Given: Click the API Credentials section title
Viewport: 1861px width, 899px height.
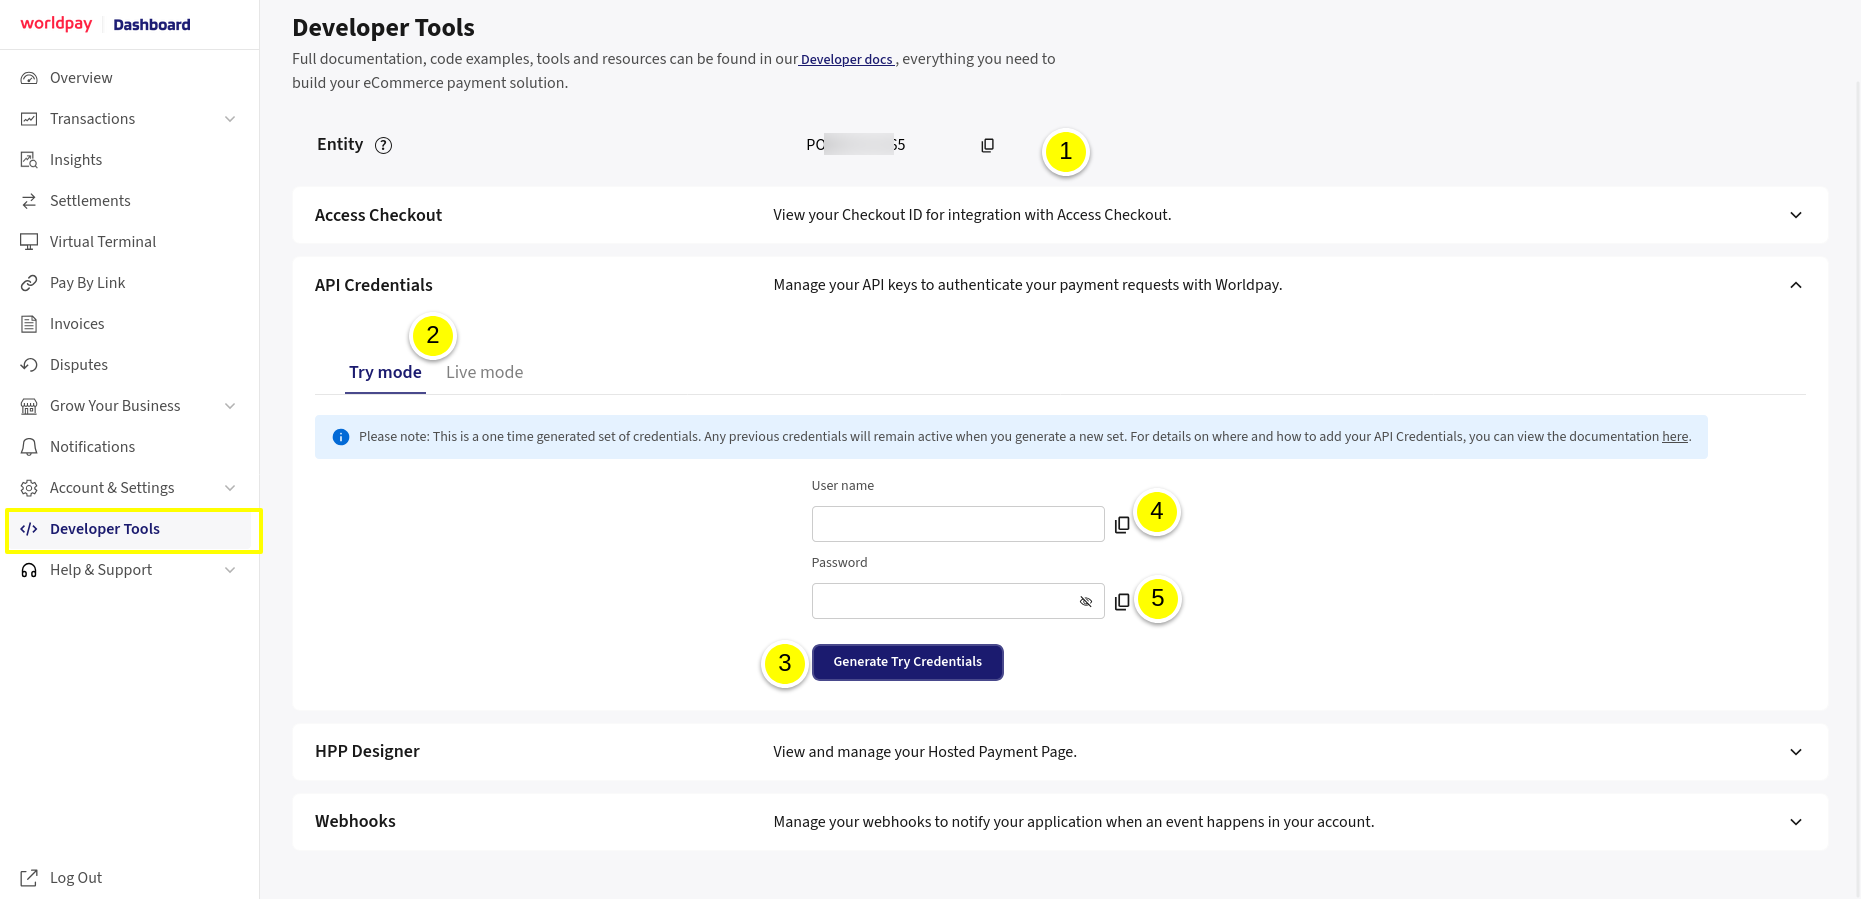Looking at the screenshot, I should tap(374, 285).
